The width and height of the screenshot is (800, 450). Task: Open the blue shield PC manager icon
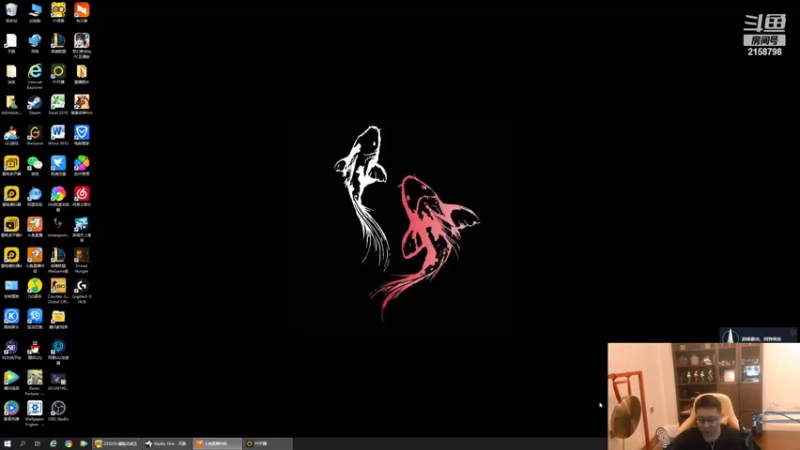[x=82, y=135]
